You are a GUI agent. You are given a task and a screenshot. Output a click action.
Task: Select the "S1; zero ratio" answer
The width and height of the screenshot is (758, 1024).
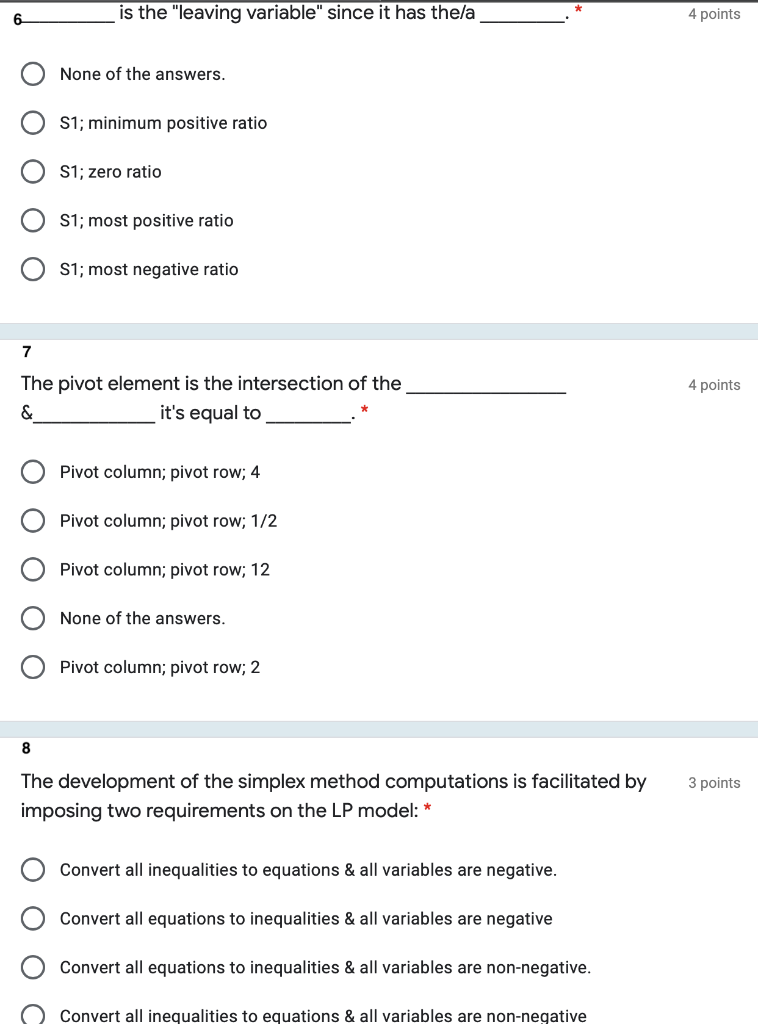point(33,171)
